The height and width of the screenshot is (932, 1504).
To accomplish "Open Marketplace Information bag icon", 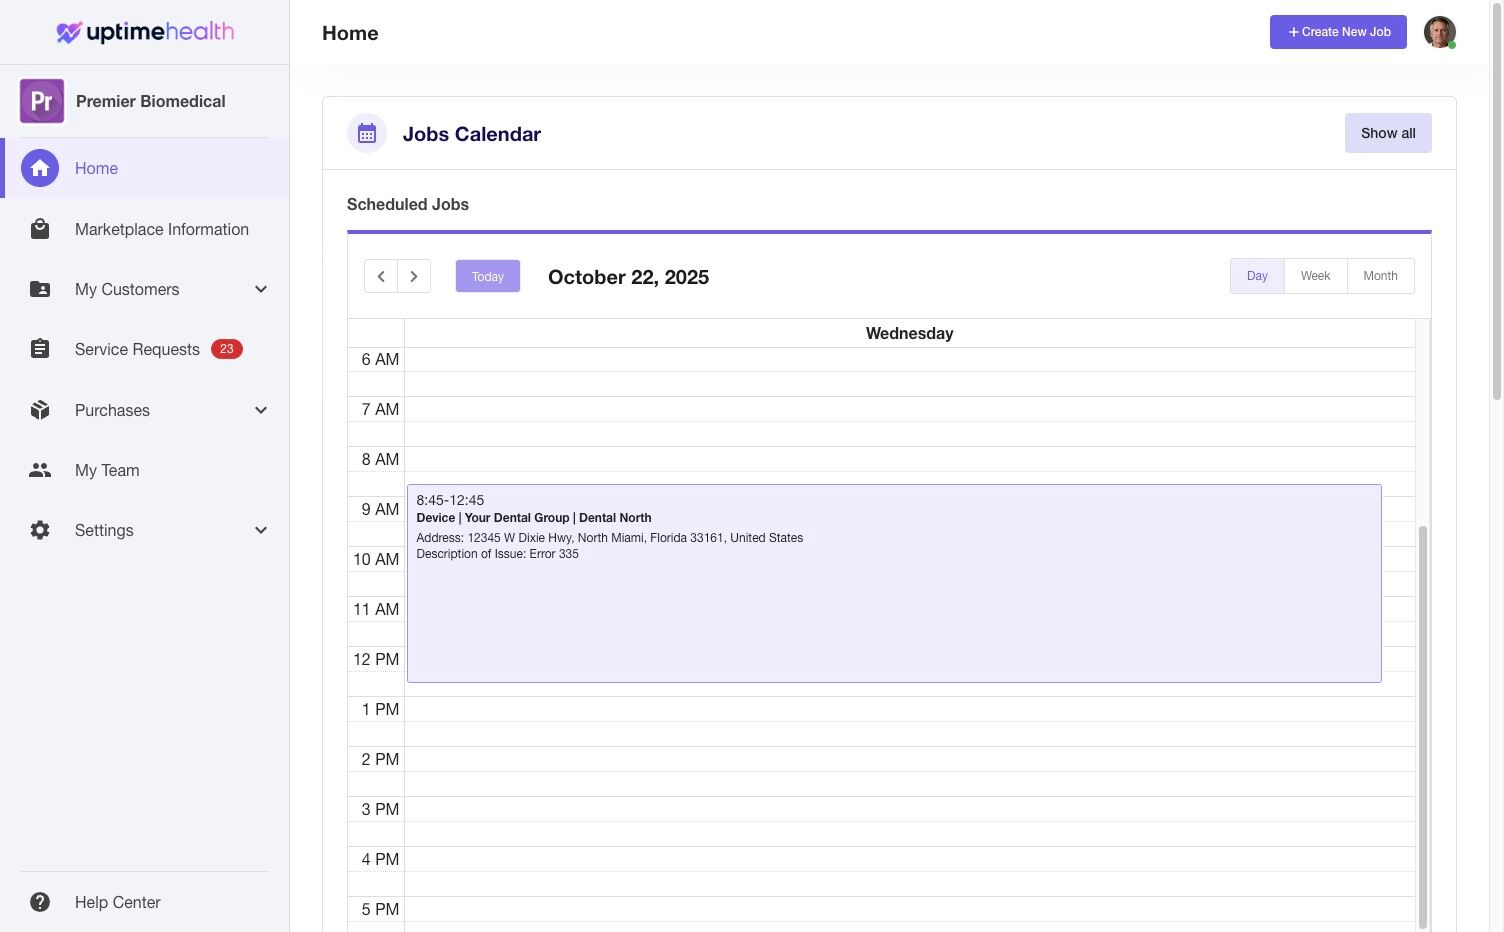I will (x=40, y=229).
